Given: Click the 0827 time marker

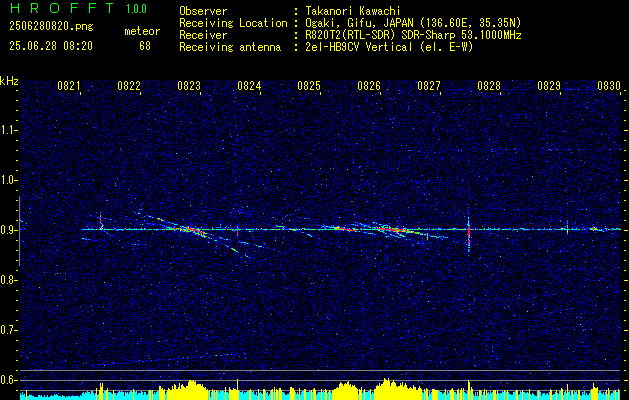Looking at the screenshot, I should pyautogui.click(x=429, y=86).
